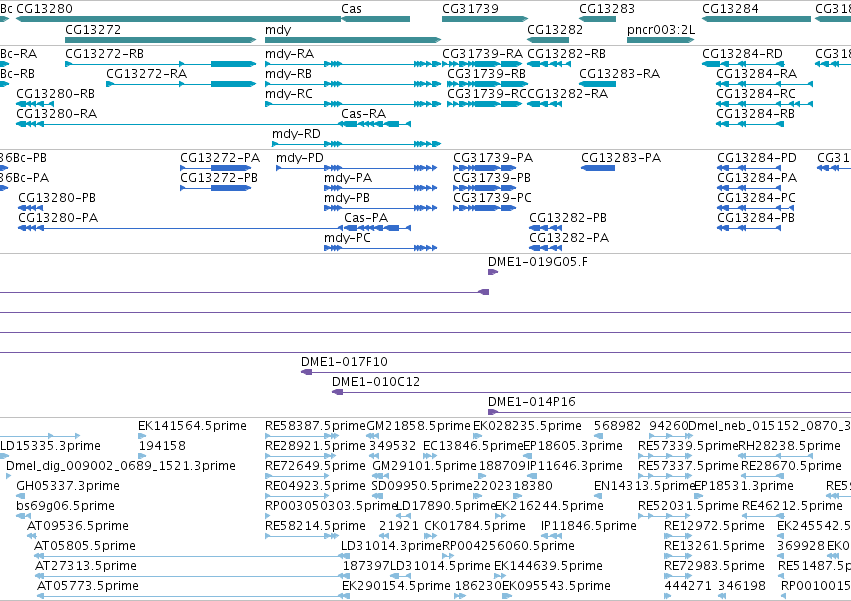Click EST LD15335.3prime label

tap(50, 446)
